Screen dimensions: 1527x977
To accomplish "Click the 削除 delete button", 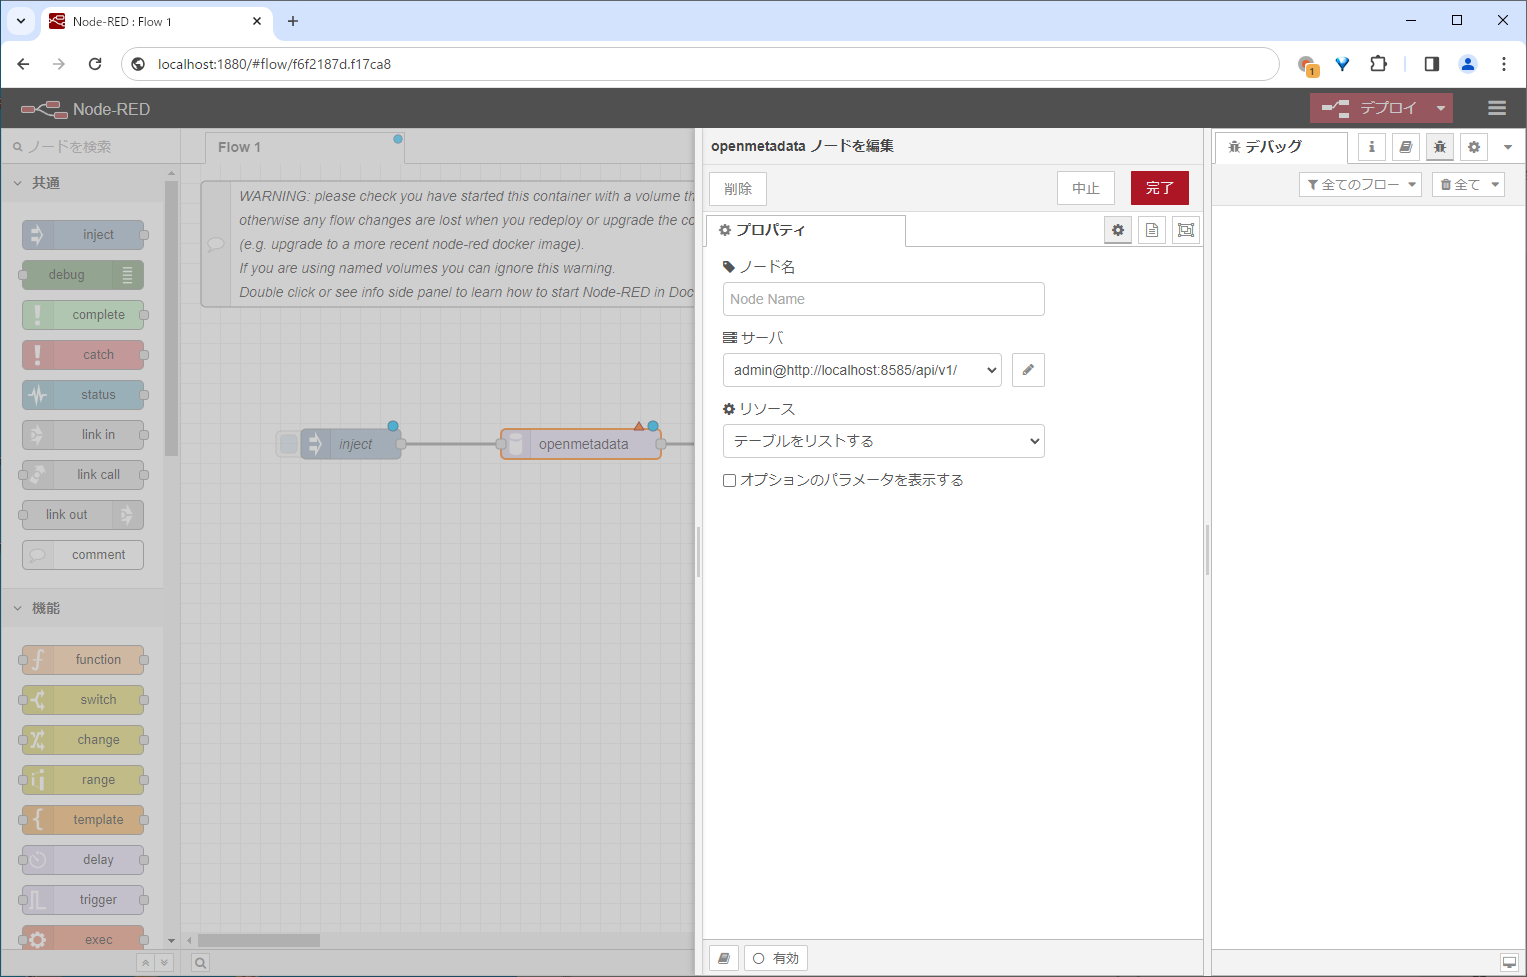I will [x=737, y=188].
